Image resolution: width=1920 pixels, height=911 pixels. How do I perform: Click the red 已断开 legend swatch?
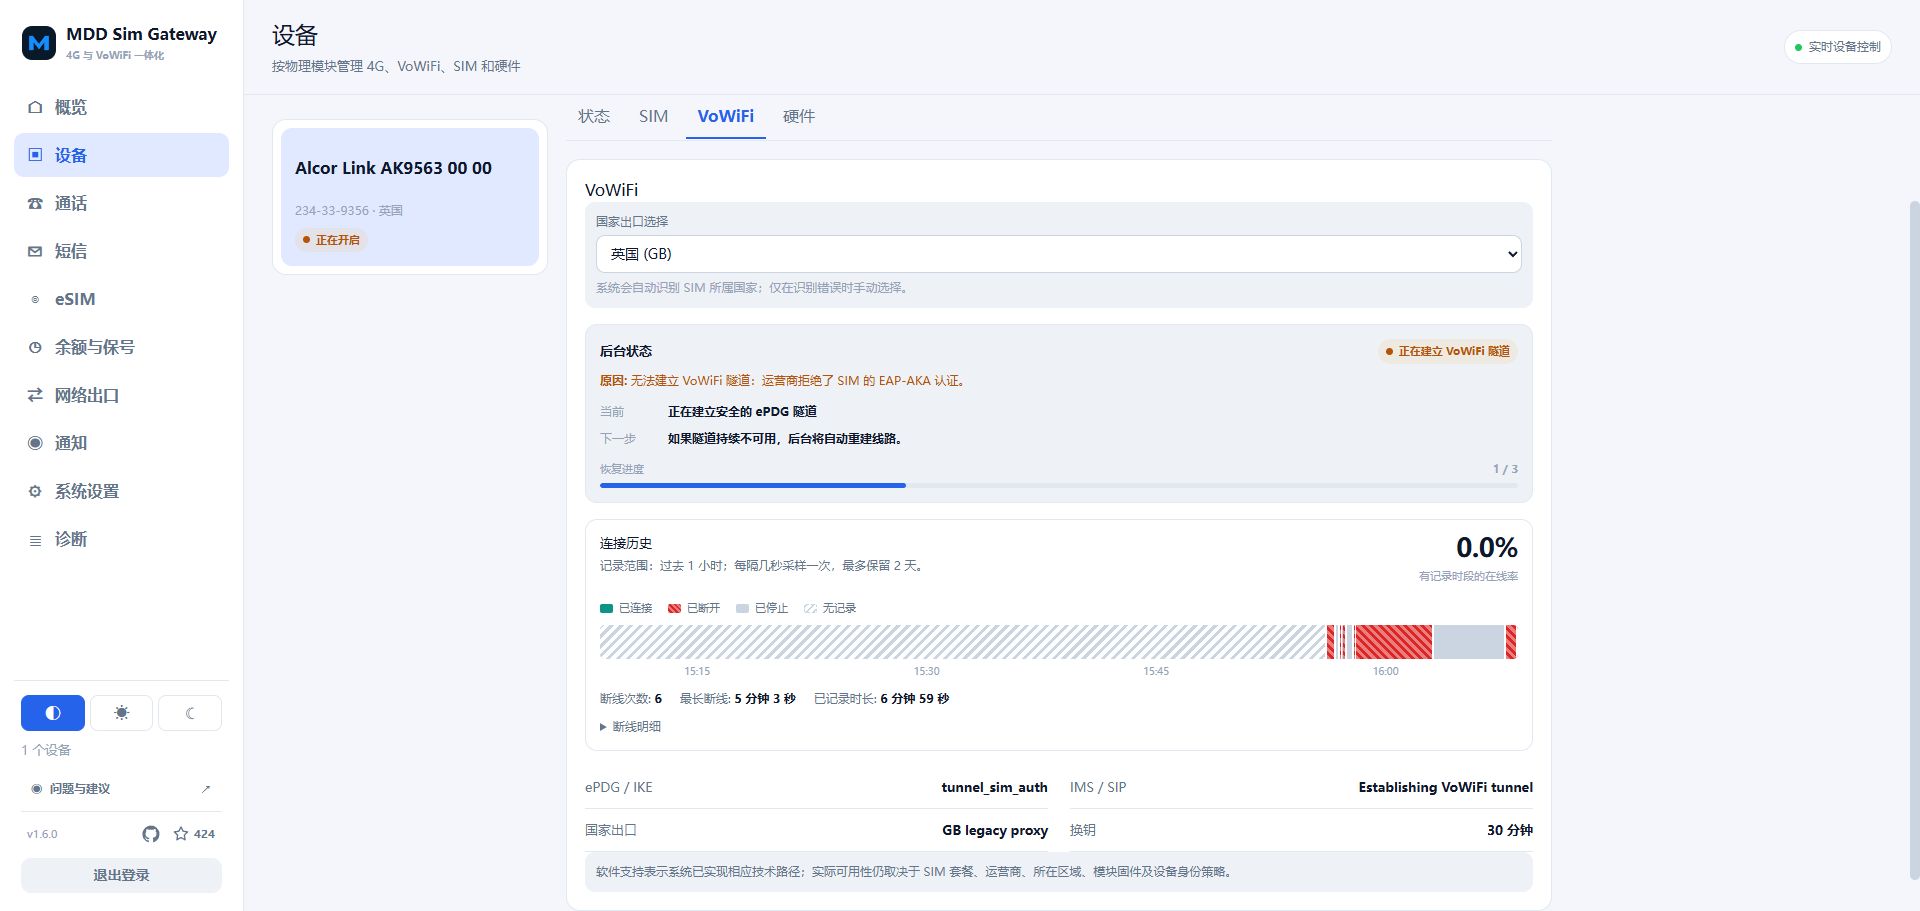pyautogui.click(x=674, y=608)
